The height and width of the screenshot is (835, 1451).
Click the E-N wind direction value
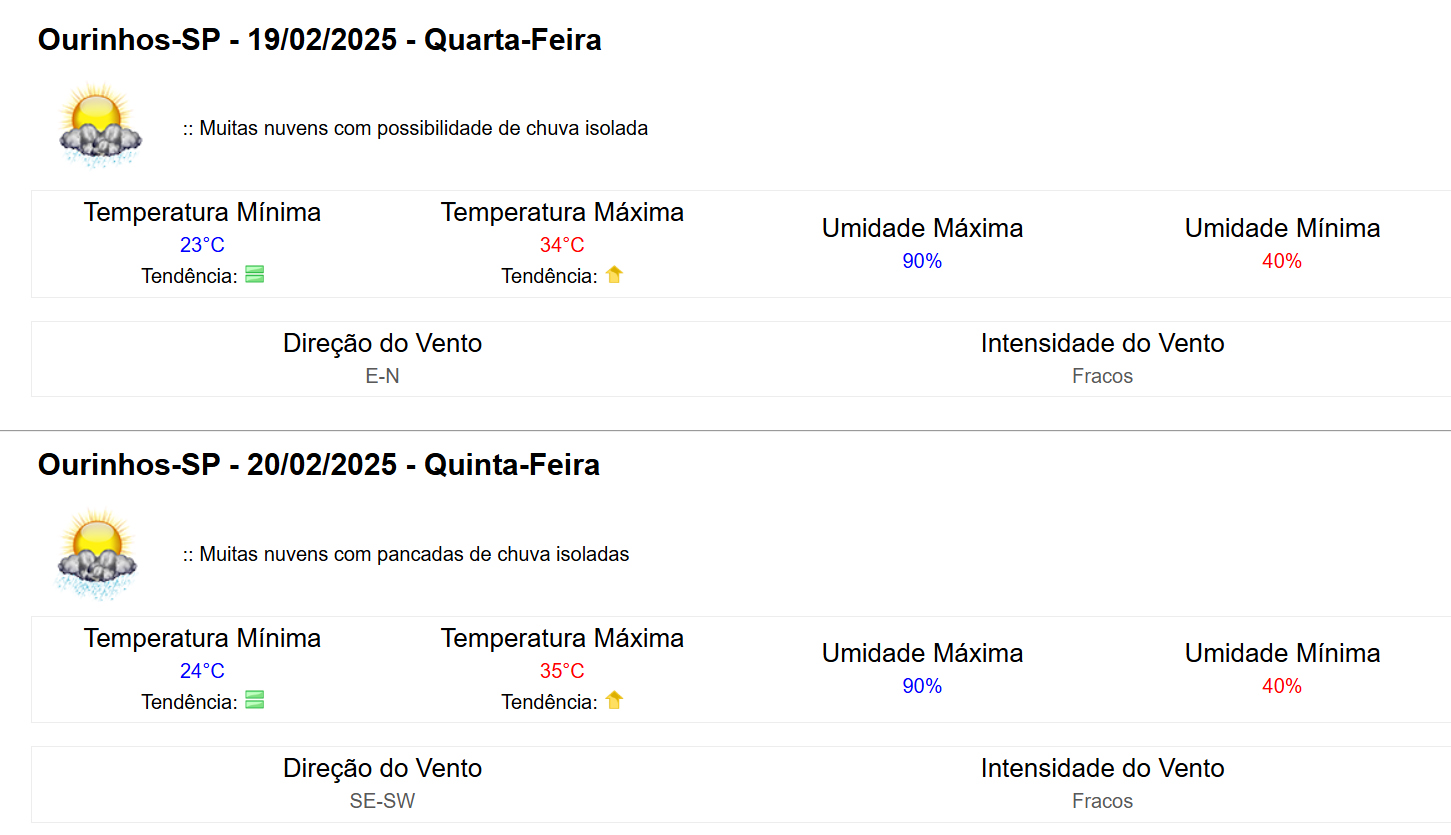382,376
